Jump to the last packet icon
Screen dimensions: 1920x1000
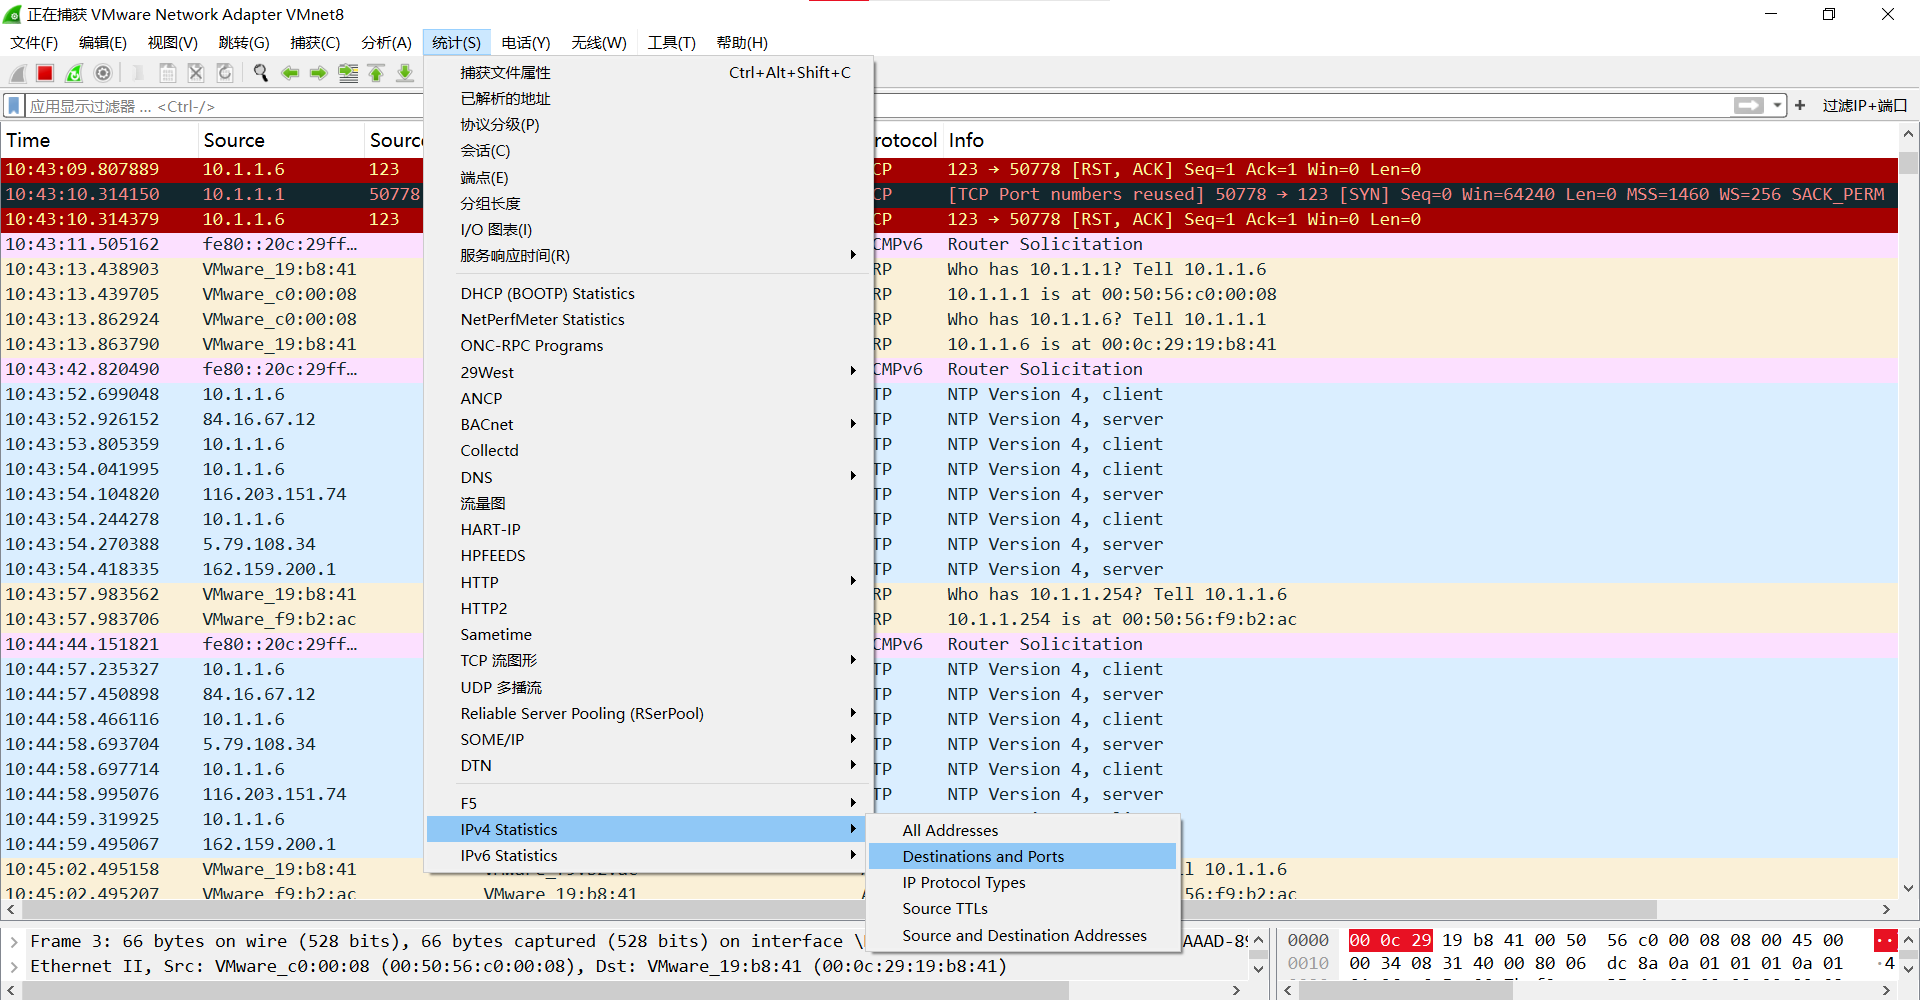point(405,73)
